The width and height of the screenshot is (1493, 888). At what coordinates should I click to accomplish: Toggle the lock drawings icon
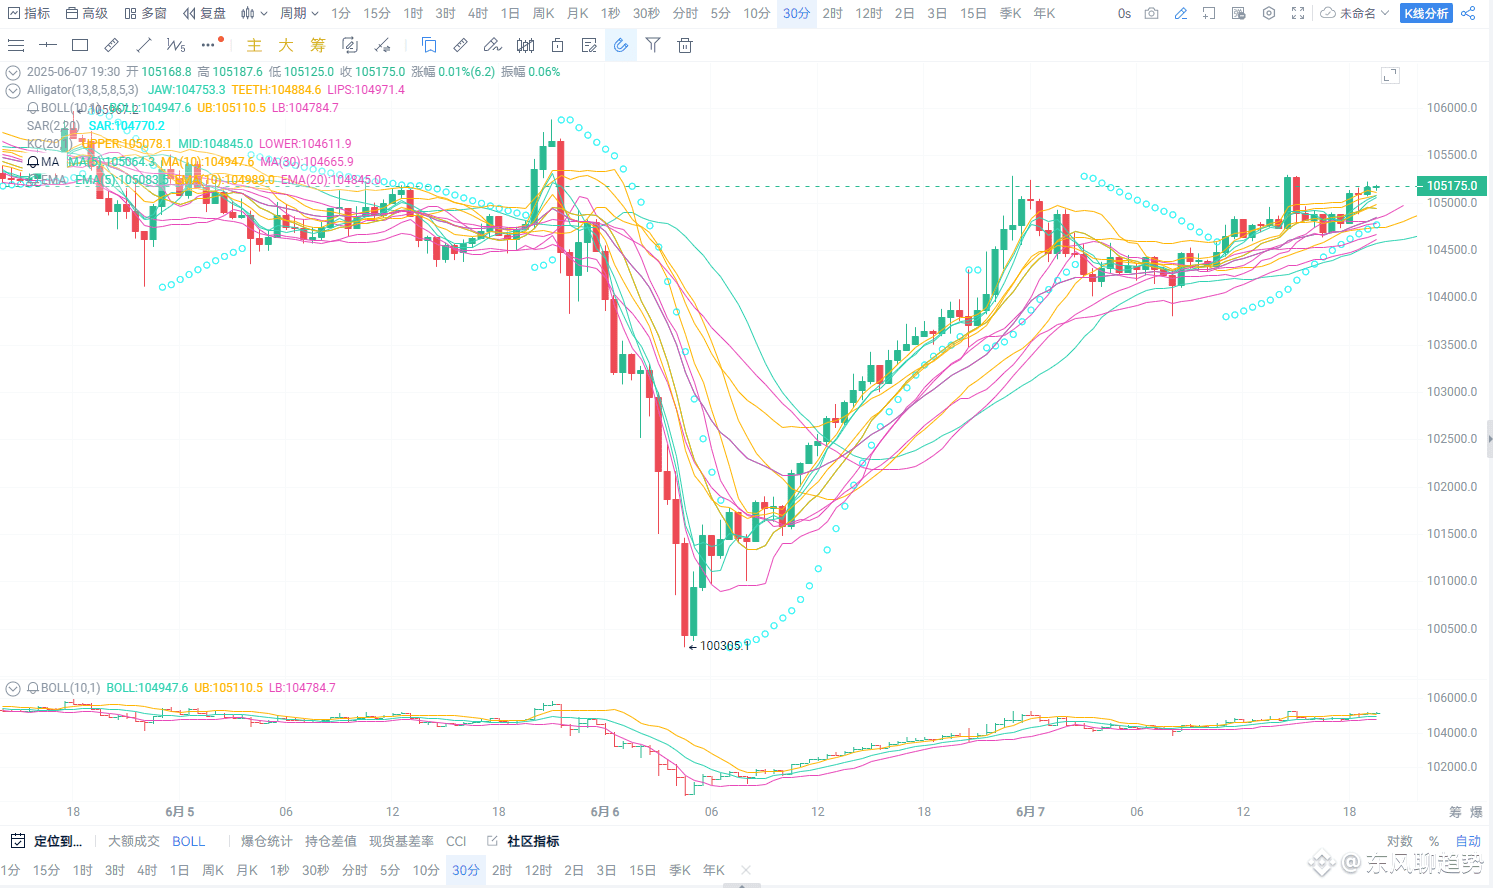click(557, 45)
